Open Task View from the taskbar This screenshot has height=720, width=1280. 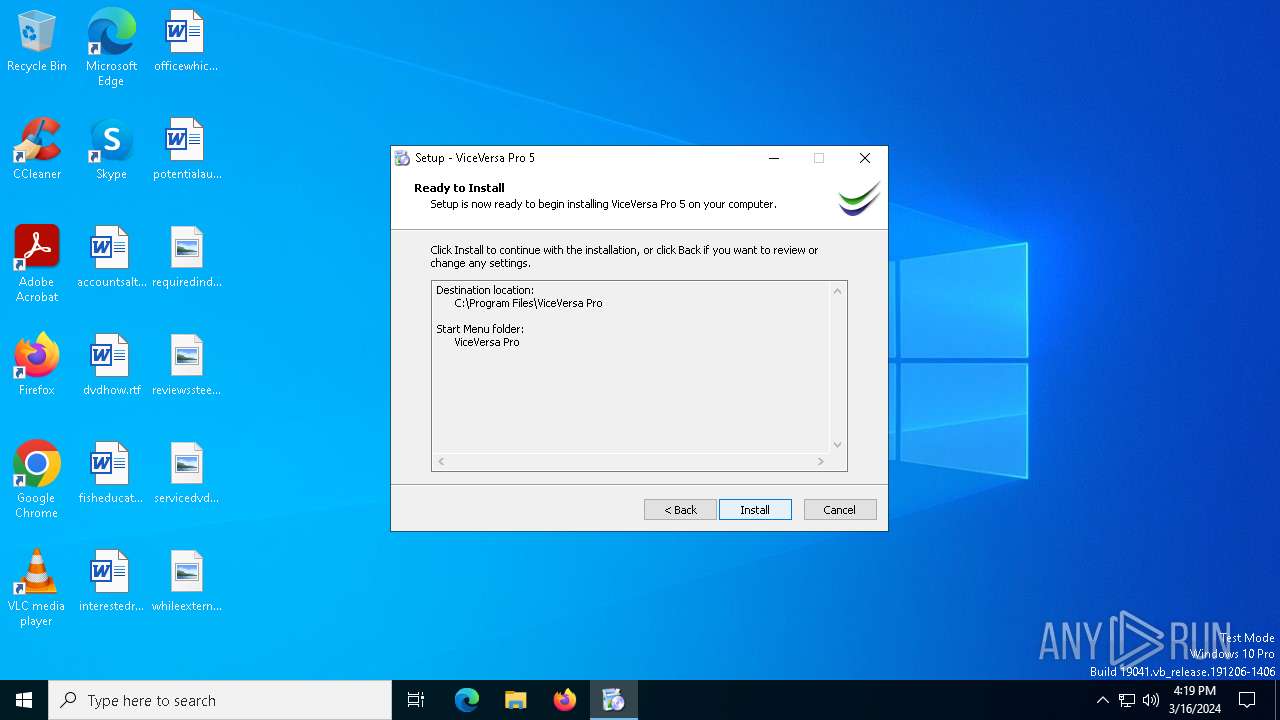click(416, 700)
